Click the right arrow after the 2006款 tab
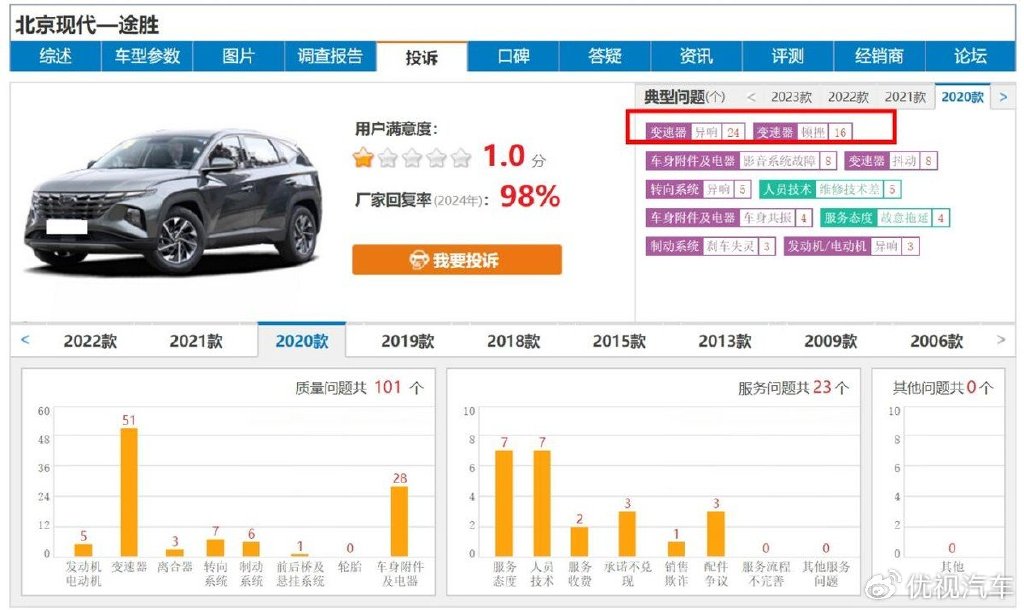 point(1001,341)
